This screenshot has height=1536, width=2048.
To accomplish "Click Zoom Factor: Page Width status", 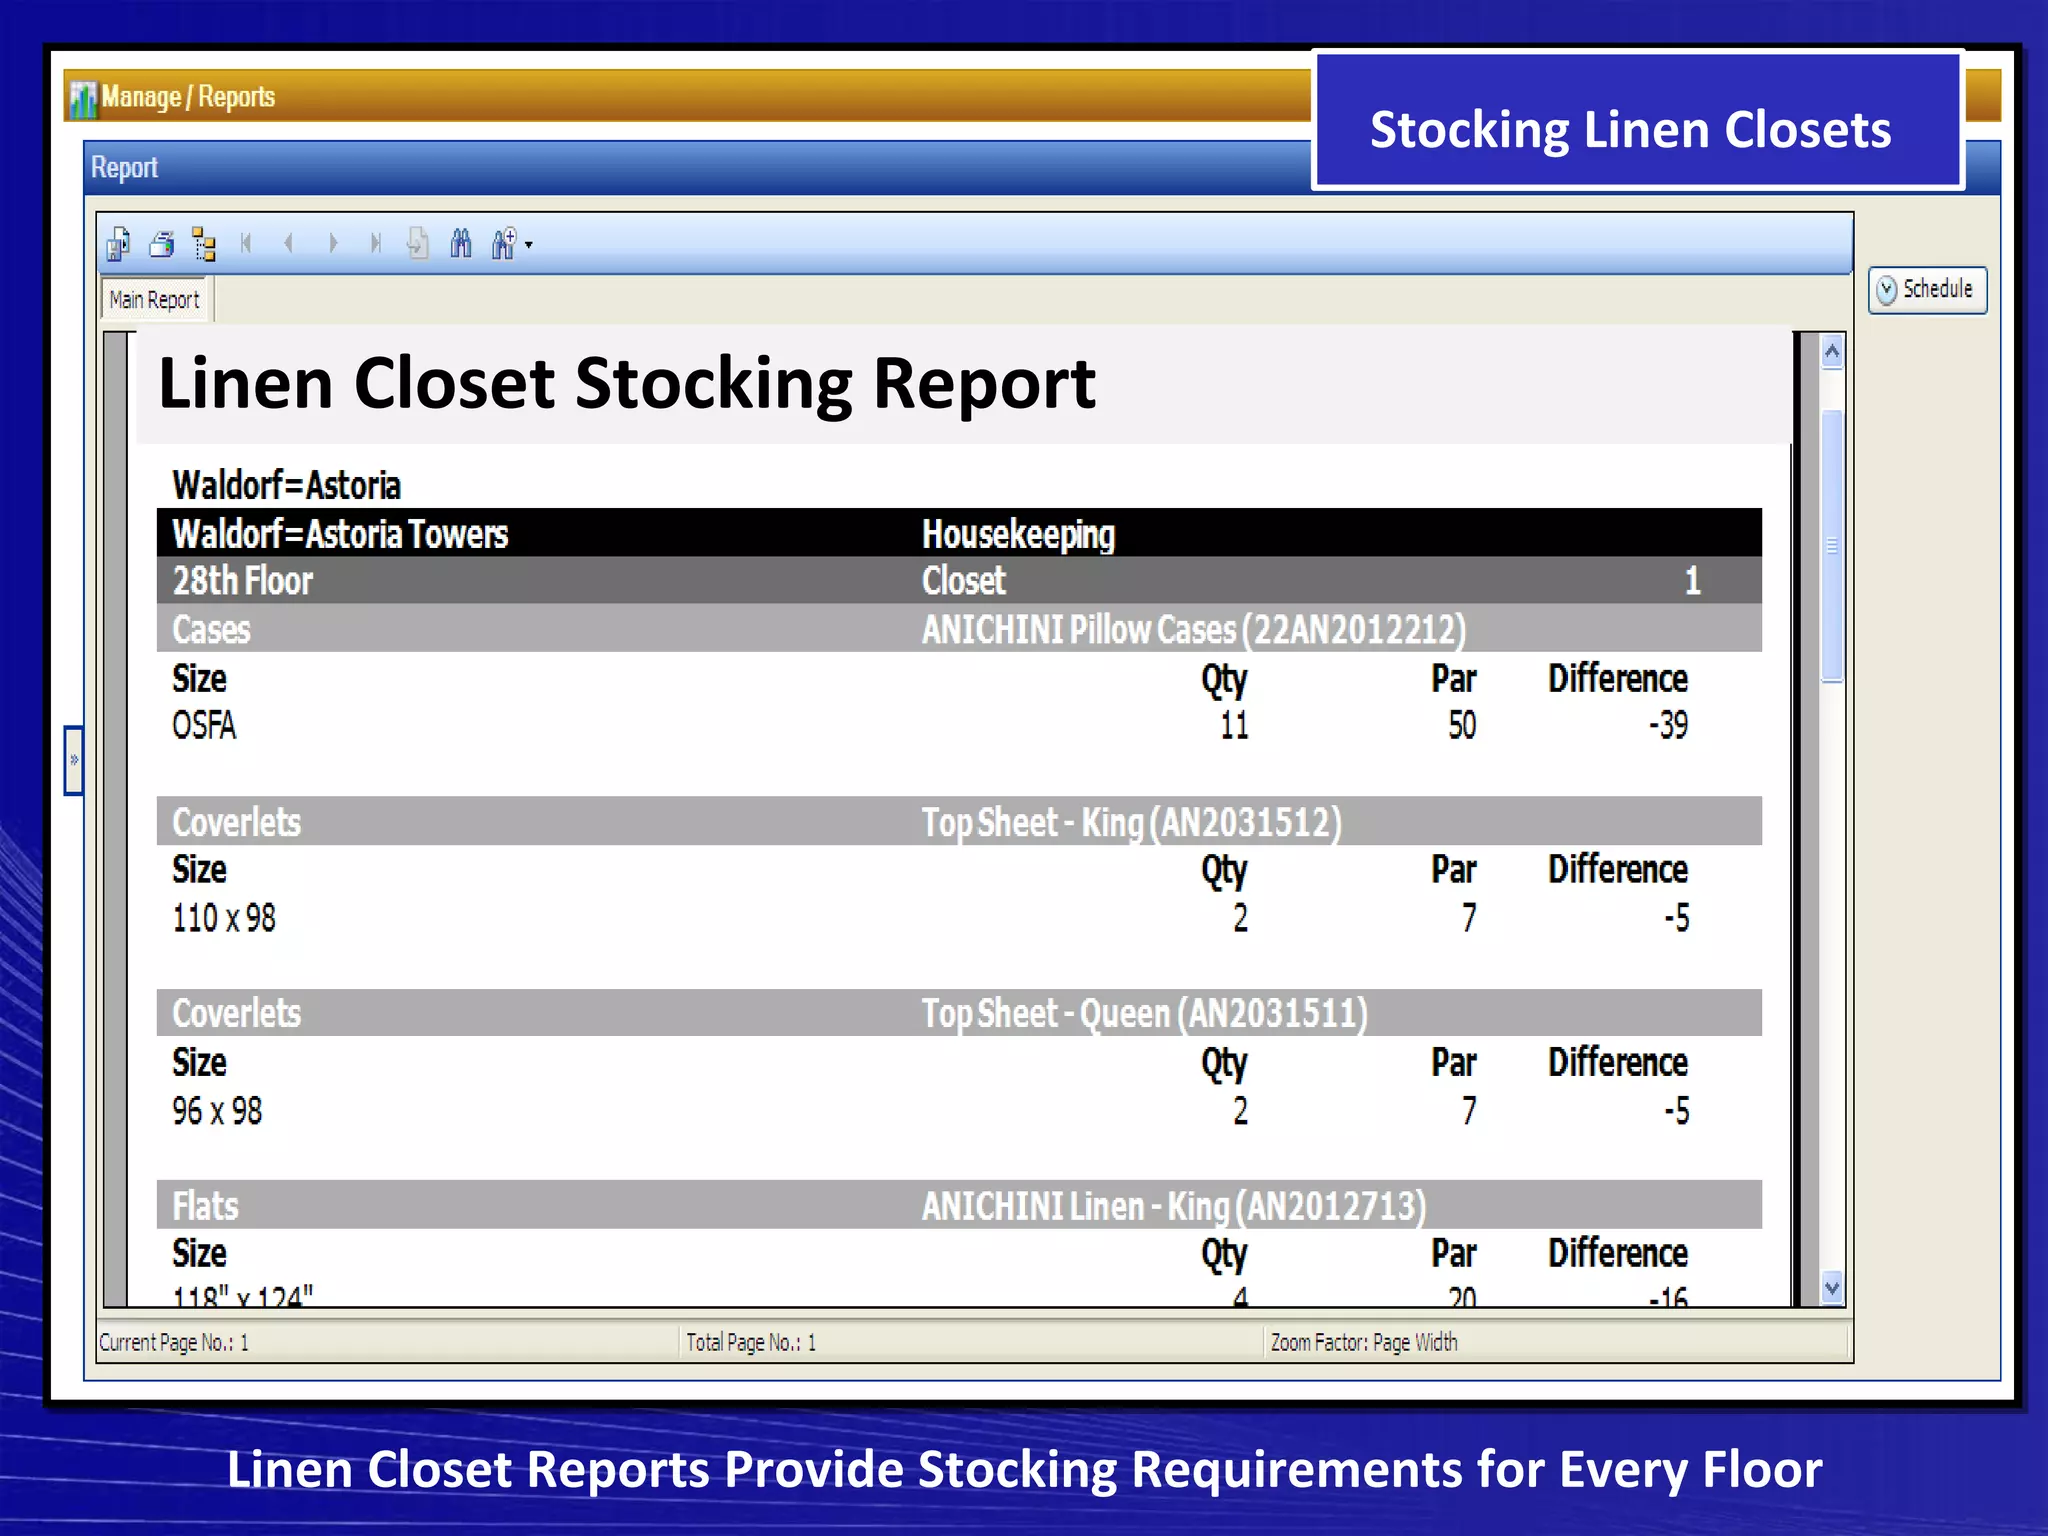I will pyautogui.click(x=1364, y=1342).
